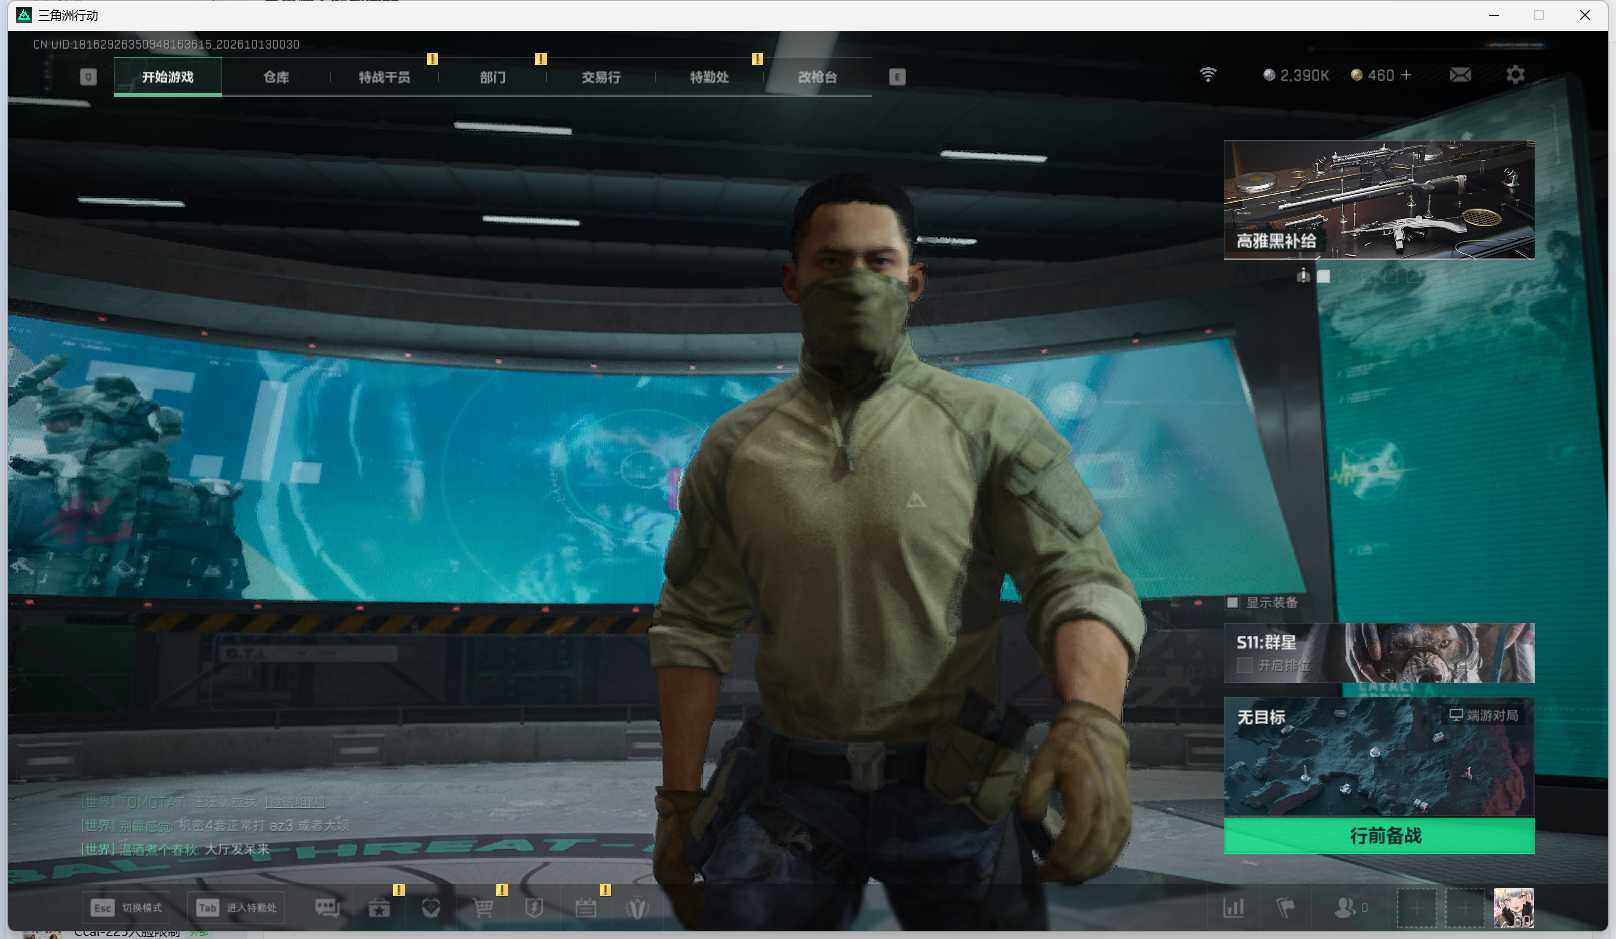This screenshot has height=939, width=1616.
Task: Open the calendar events icon
Action: coord(586,907)
